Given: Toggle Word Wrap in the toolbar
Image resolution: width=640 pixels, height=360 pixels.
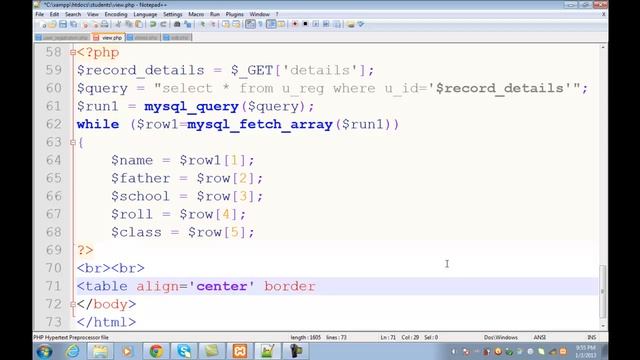Looking at the screenshot, I should [x=250, y=24].
